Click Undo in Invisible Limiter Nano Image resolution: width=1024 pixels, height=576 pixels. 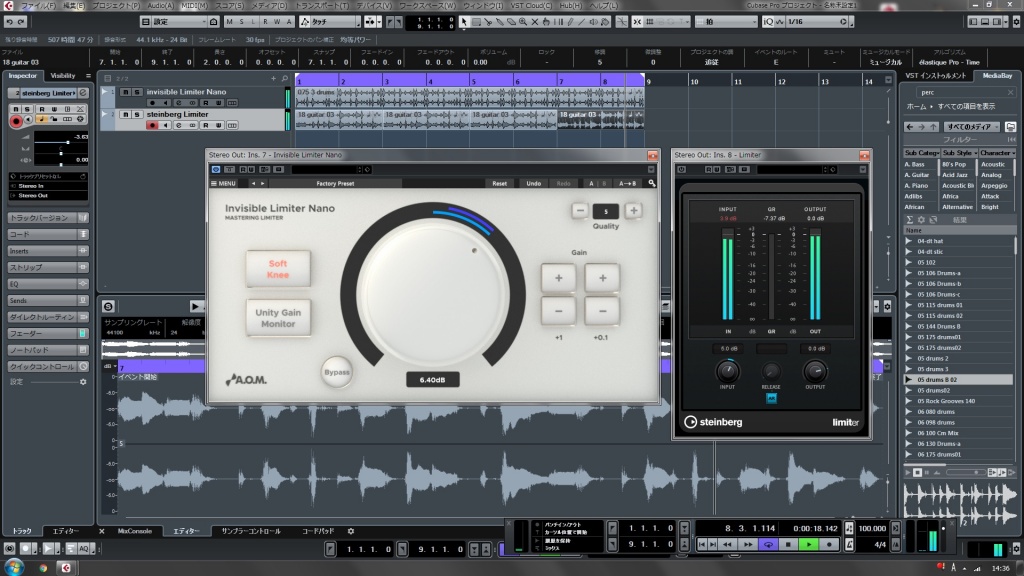[534, 184]
